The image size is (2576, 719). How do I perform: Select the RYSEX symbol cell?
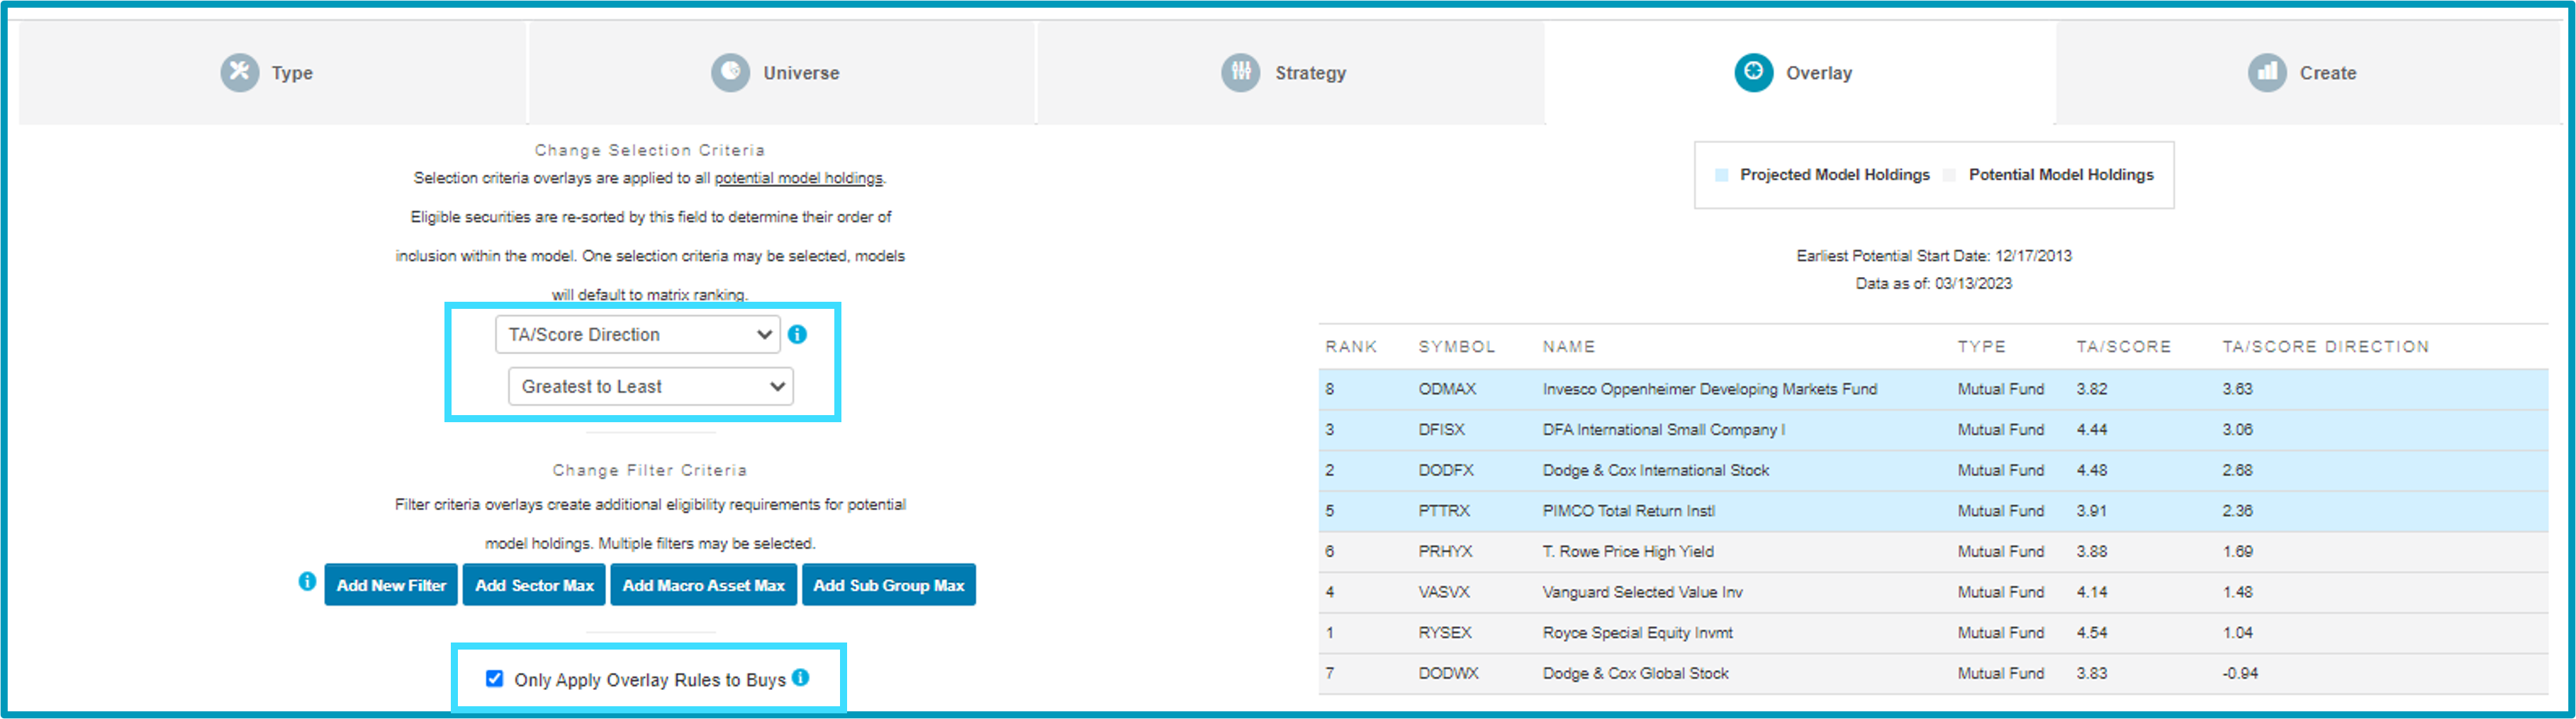tap(1445, 633)
